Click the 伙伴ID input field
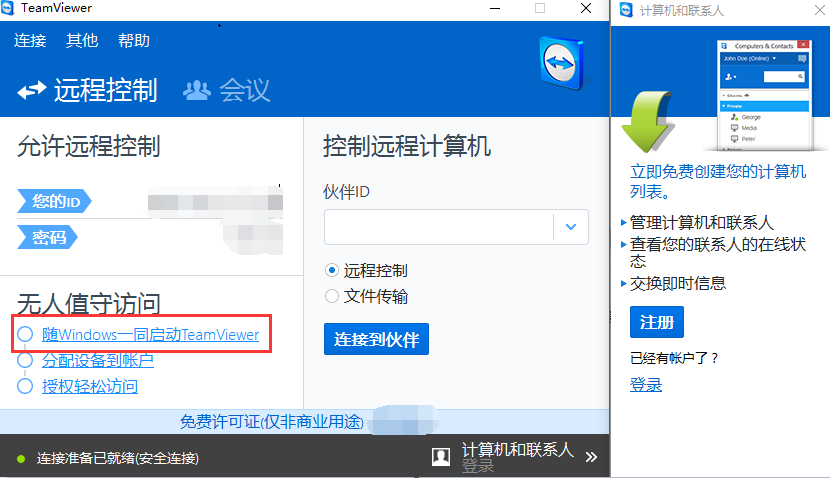This screenshot has width=830, height=478. [x=438, y=227]
